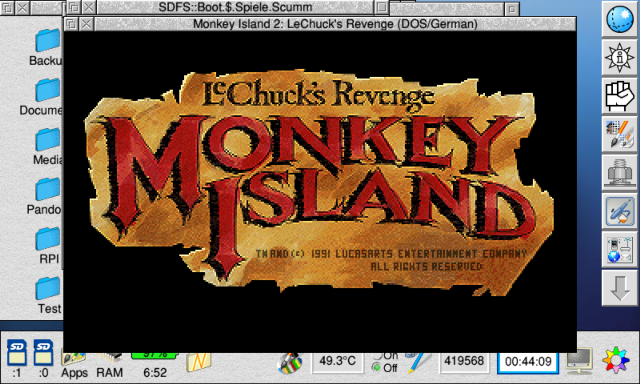The height and width of the screenshot is (384, 640).
Task: Click the 419568 counter display
Action: click(464, 362)
